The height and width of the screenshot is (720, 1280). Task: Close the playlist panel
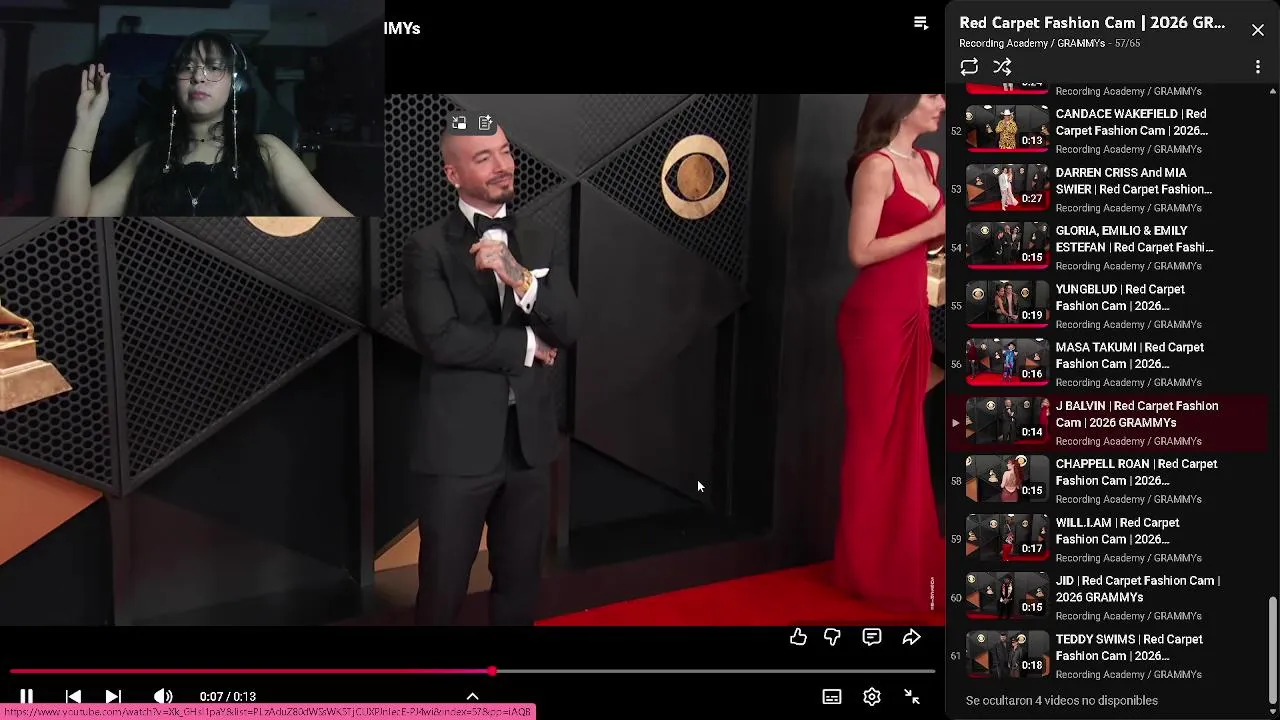[x=1258, y=30]
